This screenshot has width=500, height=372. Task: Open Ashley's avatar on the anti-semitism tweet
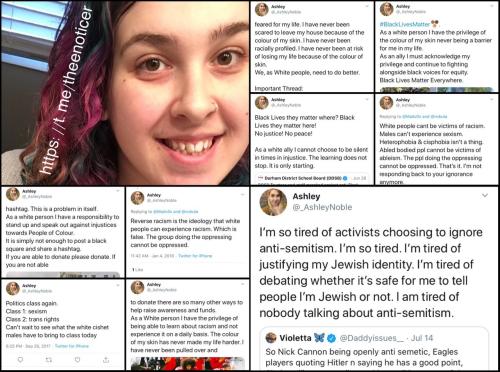coord(273,202)
